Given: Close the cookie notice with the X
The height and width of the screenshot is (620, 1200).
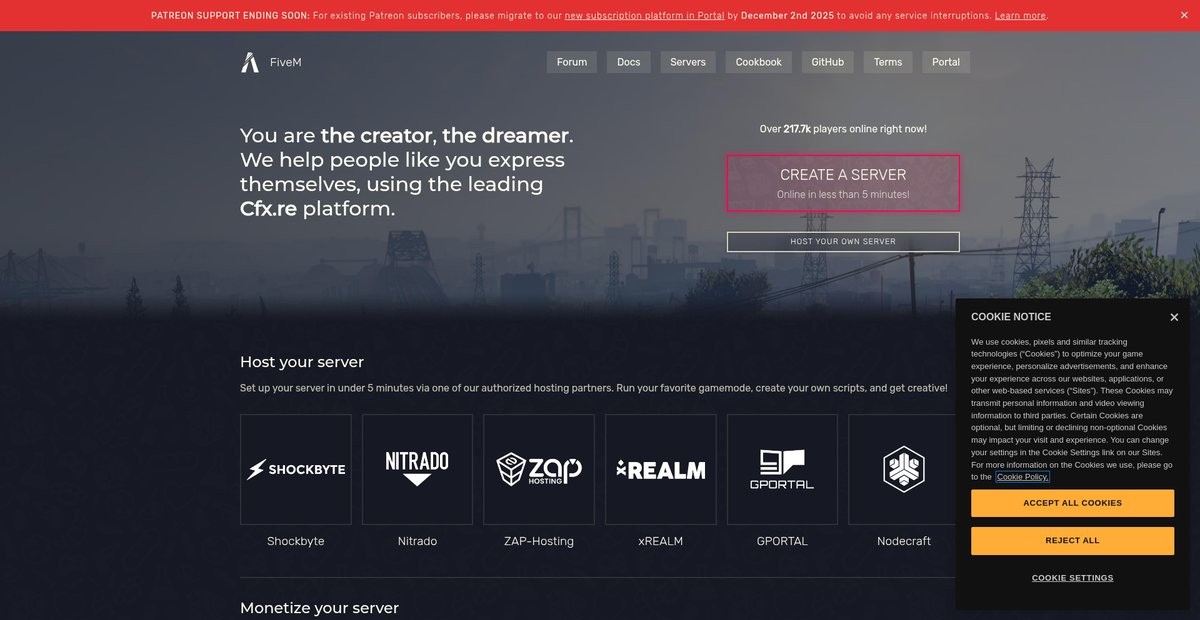Looking at the screenshot, I should coord(1174,317).
